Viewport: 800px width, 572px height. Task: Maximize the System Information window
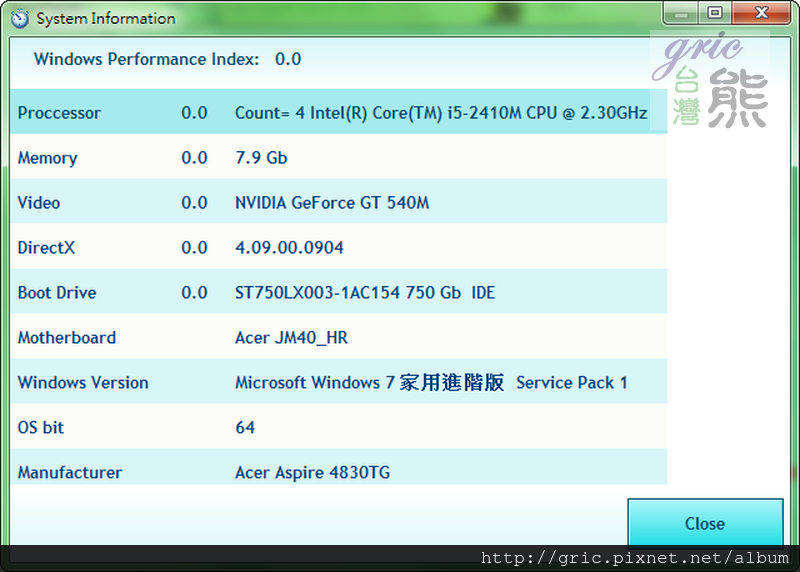pos(715,13)
